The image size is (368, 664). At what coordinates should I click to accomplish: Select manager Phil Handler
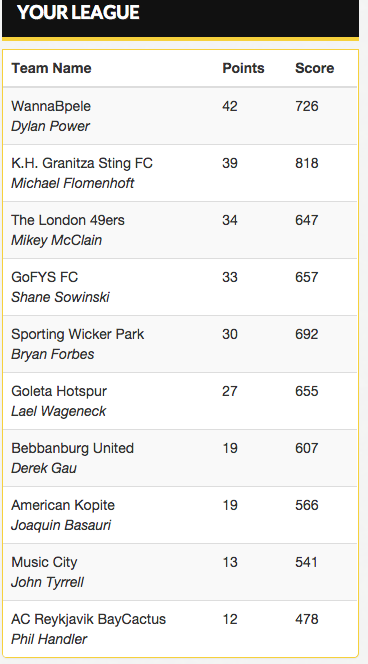49,639
